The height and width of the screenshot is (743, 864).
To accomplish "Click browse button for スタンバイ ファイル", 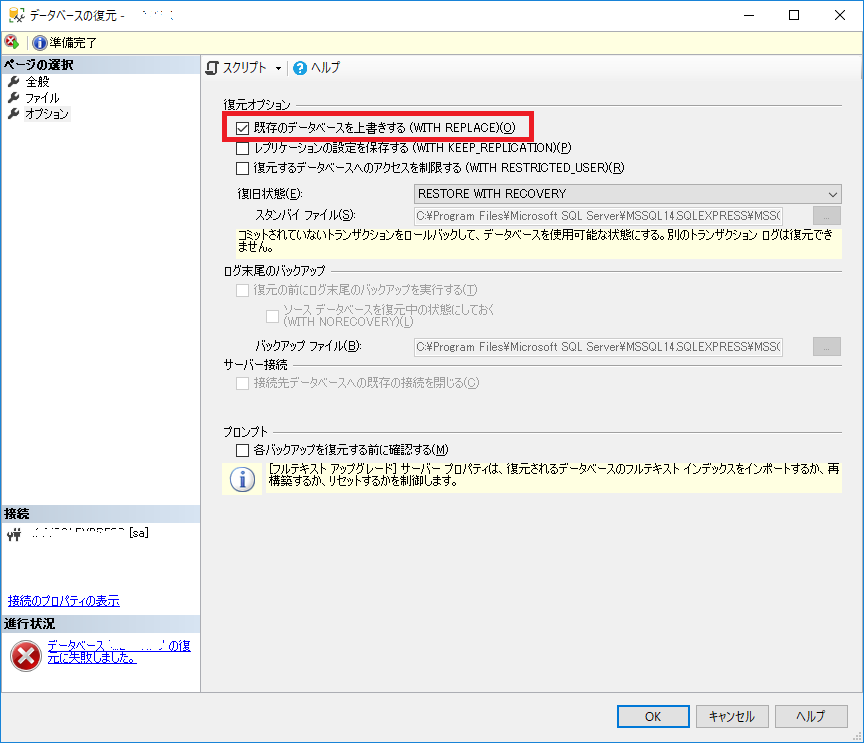I will [827, 216].
